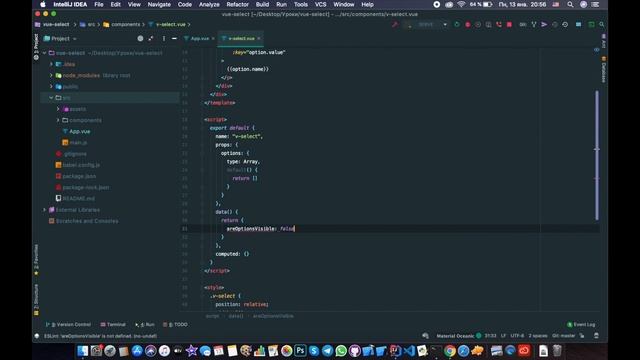The height and width of the screenshot is (360, 640).
Task: Click areOptionsVisible code line in editor
Action: coord(260,229)
